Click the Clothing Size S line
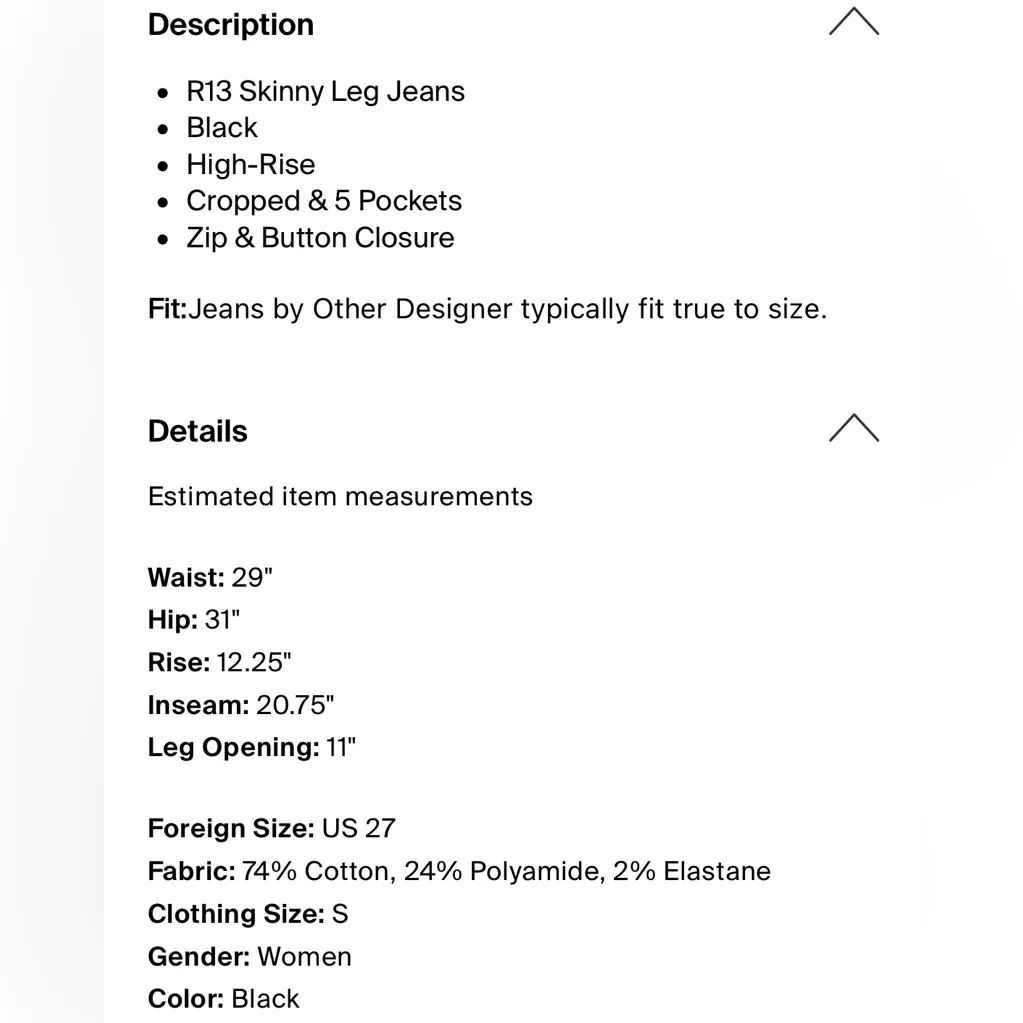 tap(248, 914)
